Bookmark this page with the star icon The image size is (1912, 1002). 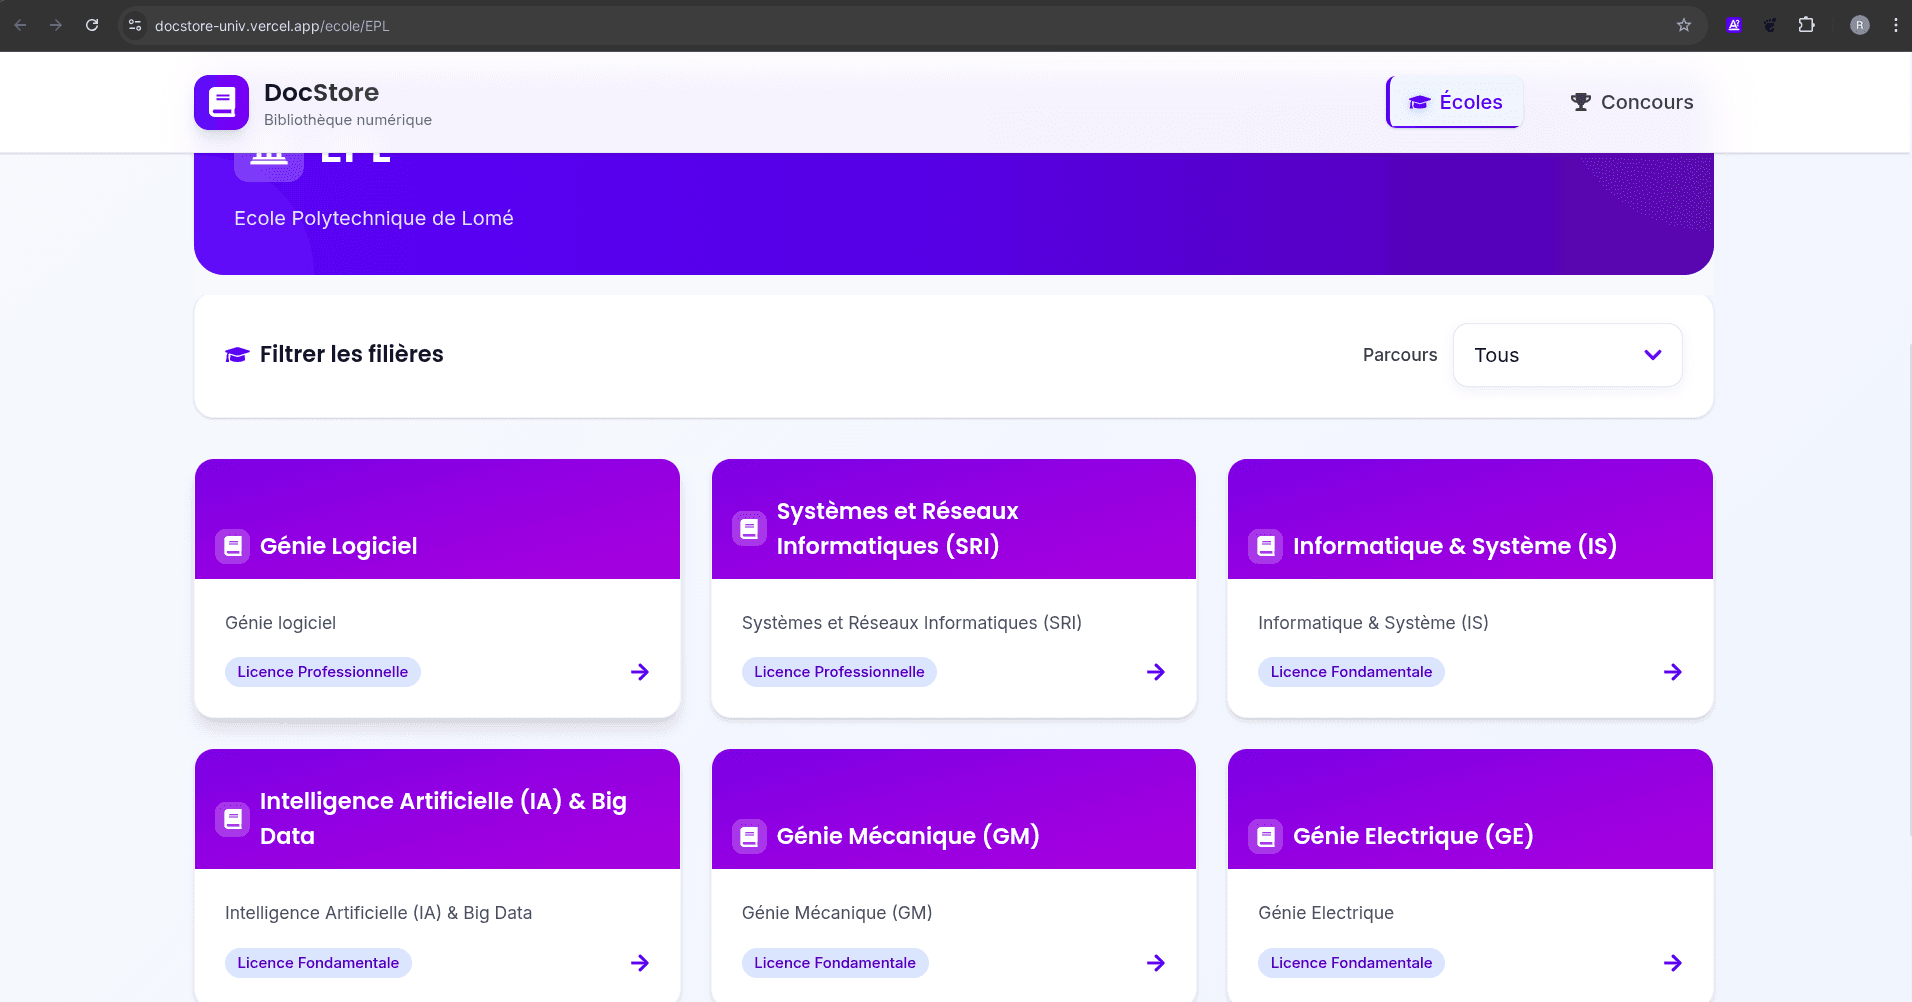point(1684,25)
